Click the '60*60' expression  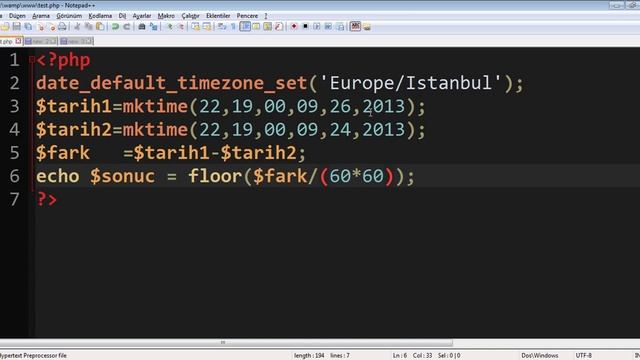[356, 176]
